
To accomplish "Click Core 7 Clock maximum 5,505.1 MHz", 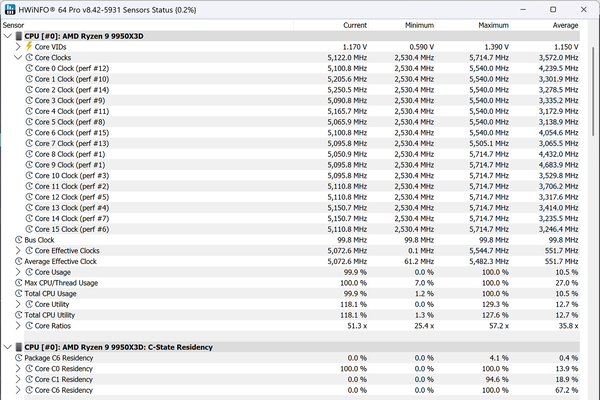I will pyautogui.click(x=489, y=144).
